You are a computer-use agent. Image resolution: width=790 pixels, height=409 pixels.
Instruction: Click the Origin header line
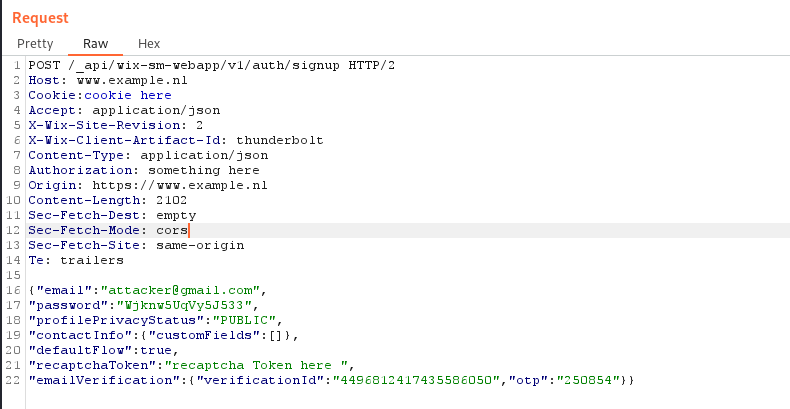[x=148, y=185]
